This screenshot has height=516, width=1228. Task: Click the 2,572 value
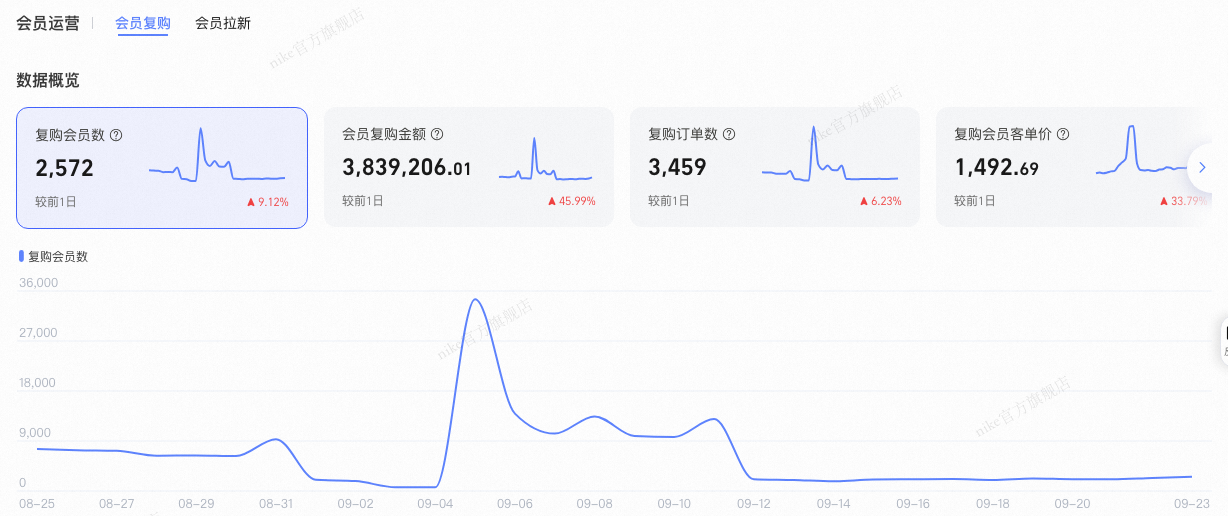[64, 168]
